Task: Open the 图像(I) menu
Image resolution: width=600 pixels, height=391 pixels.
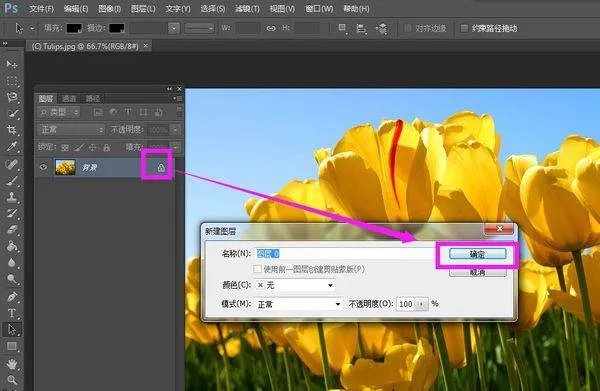Action: (109, 8)
